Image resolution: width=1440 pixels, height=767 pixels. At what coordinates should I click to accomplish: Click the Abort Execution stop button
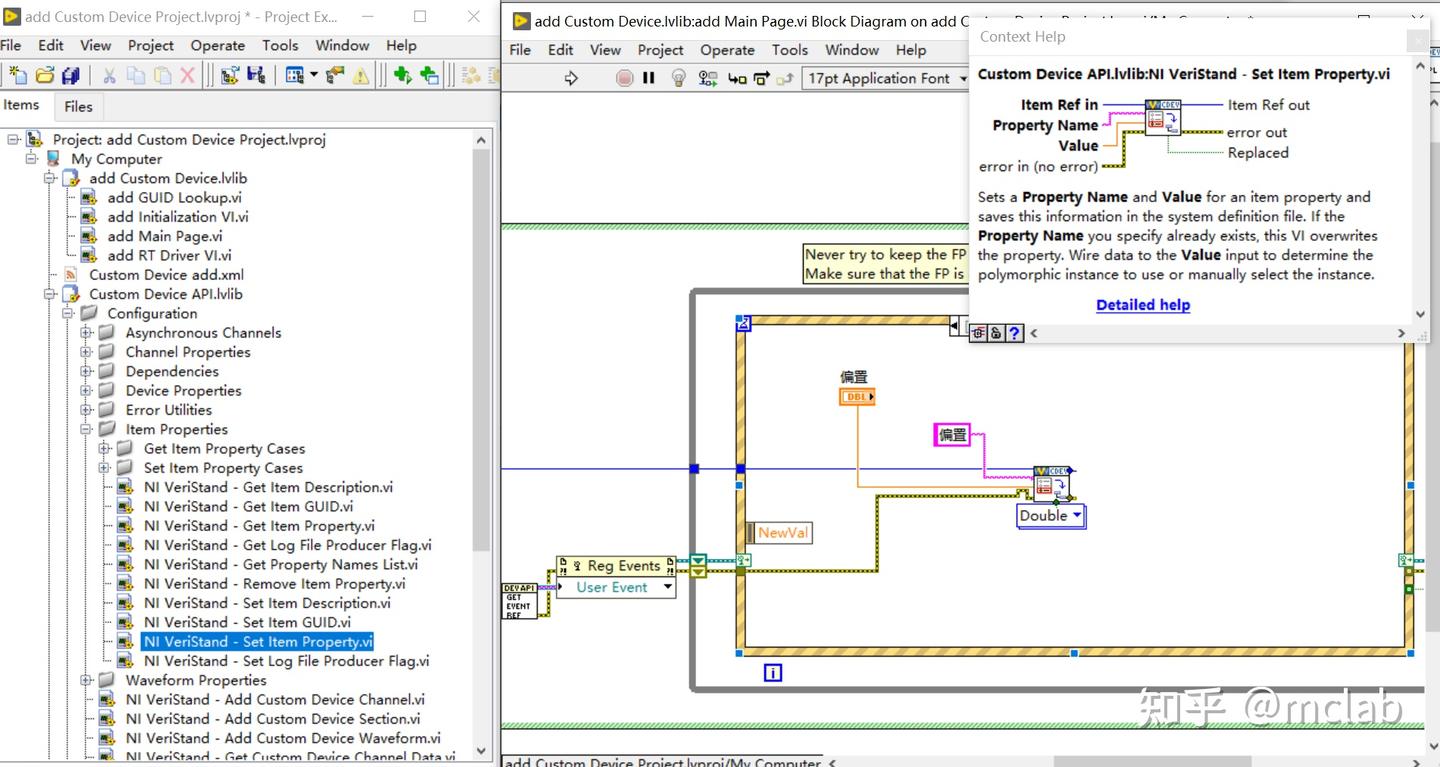tap(625, 78)
